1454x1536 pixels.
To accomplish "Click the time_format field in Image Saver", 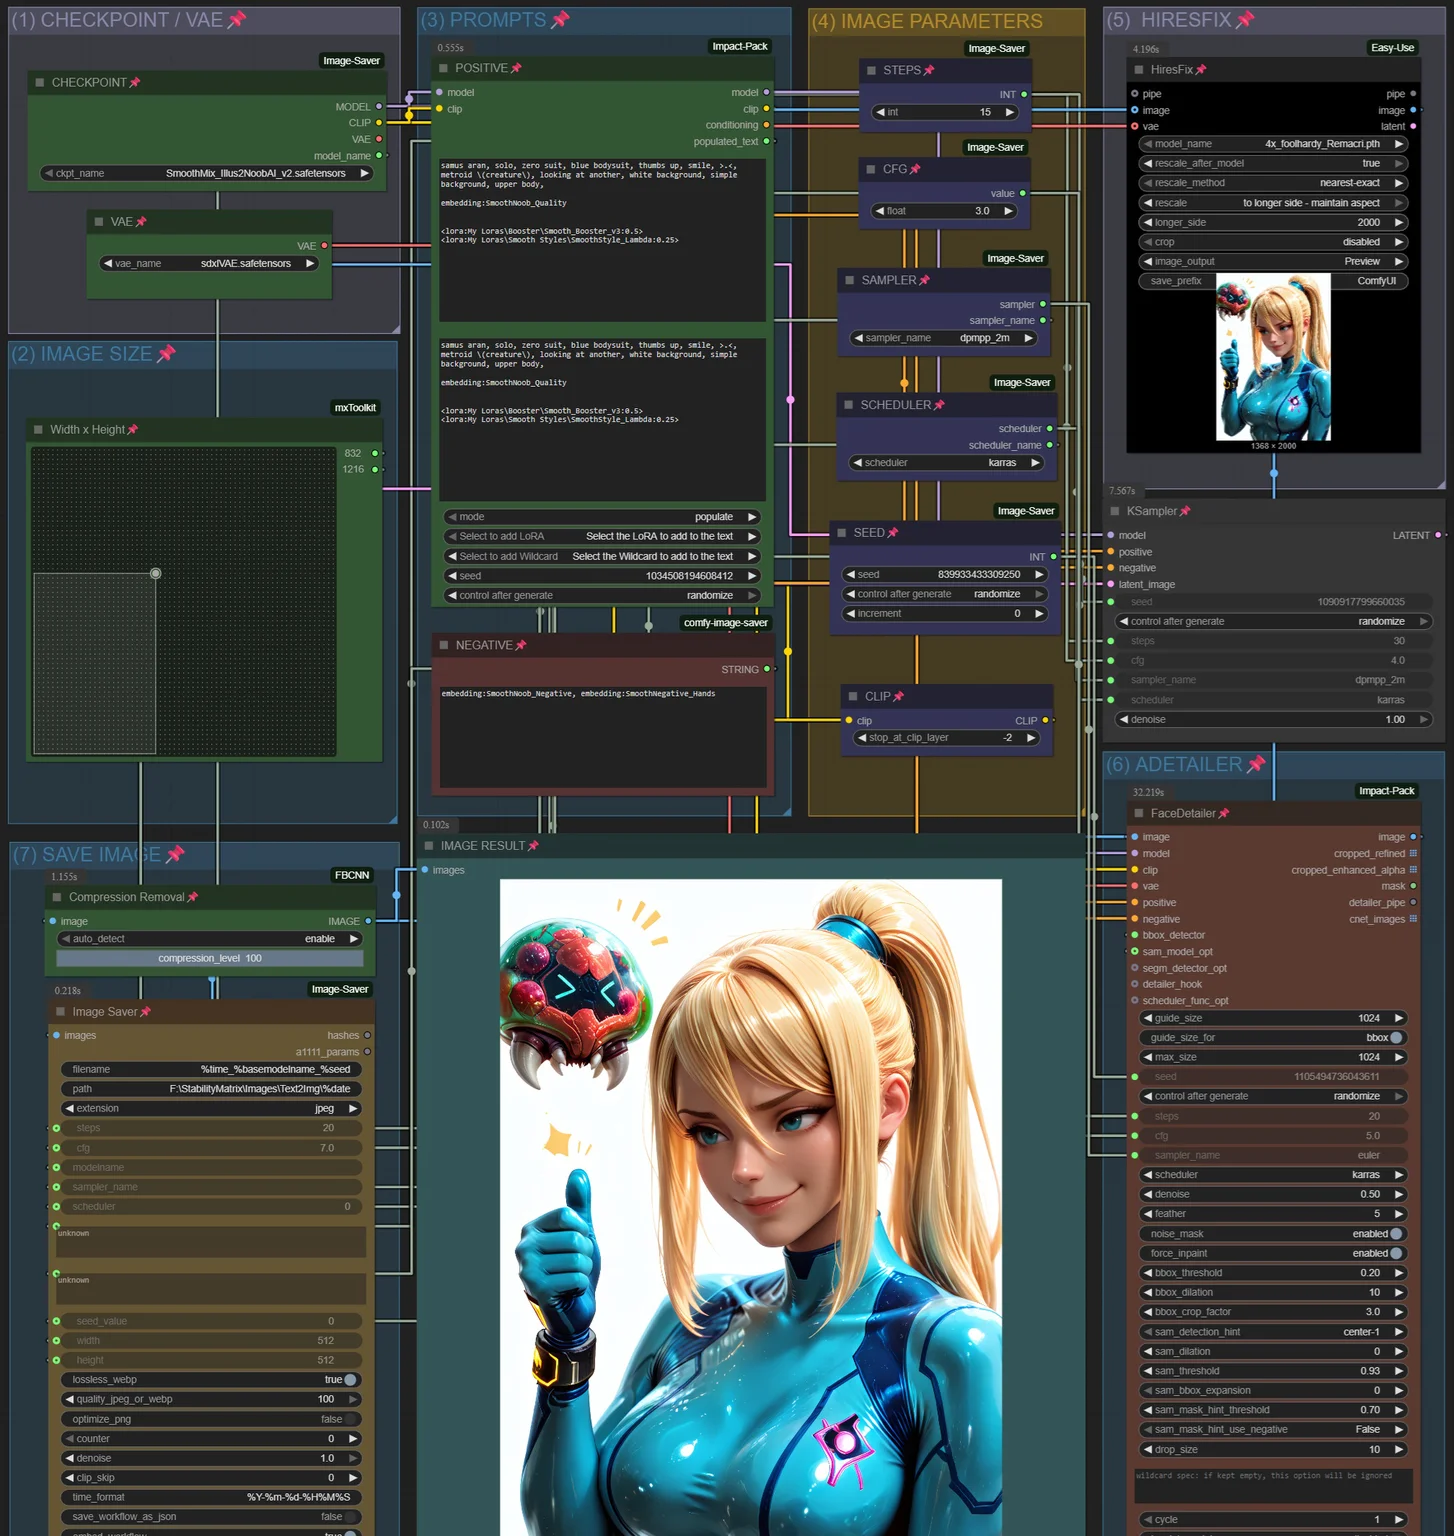I will 211,1498.
